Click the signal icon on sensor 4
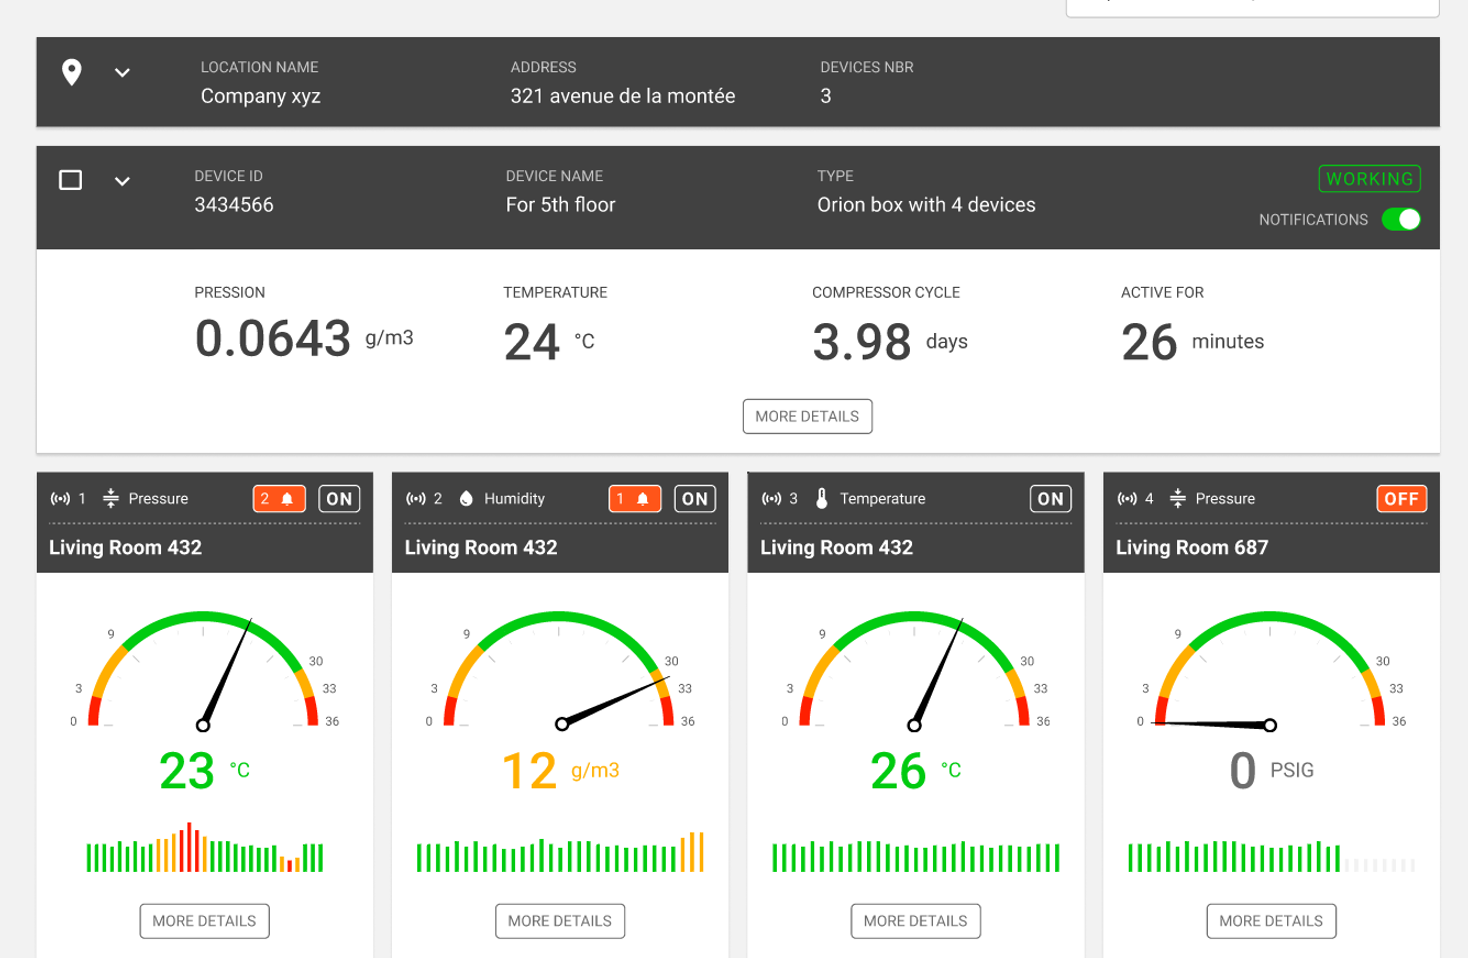Viewport: 1468px width, 958px height. click(1125, 498)
